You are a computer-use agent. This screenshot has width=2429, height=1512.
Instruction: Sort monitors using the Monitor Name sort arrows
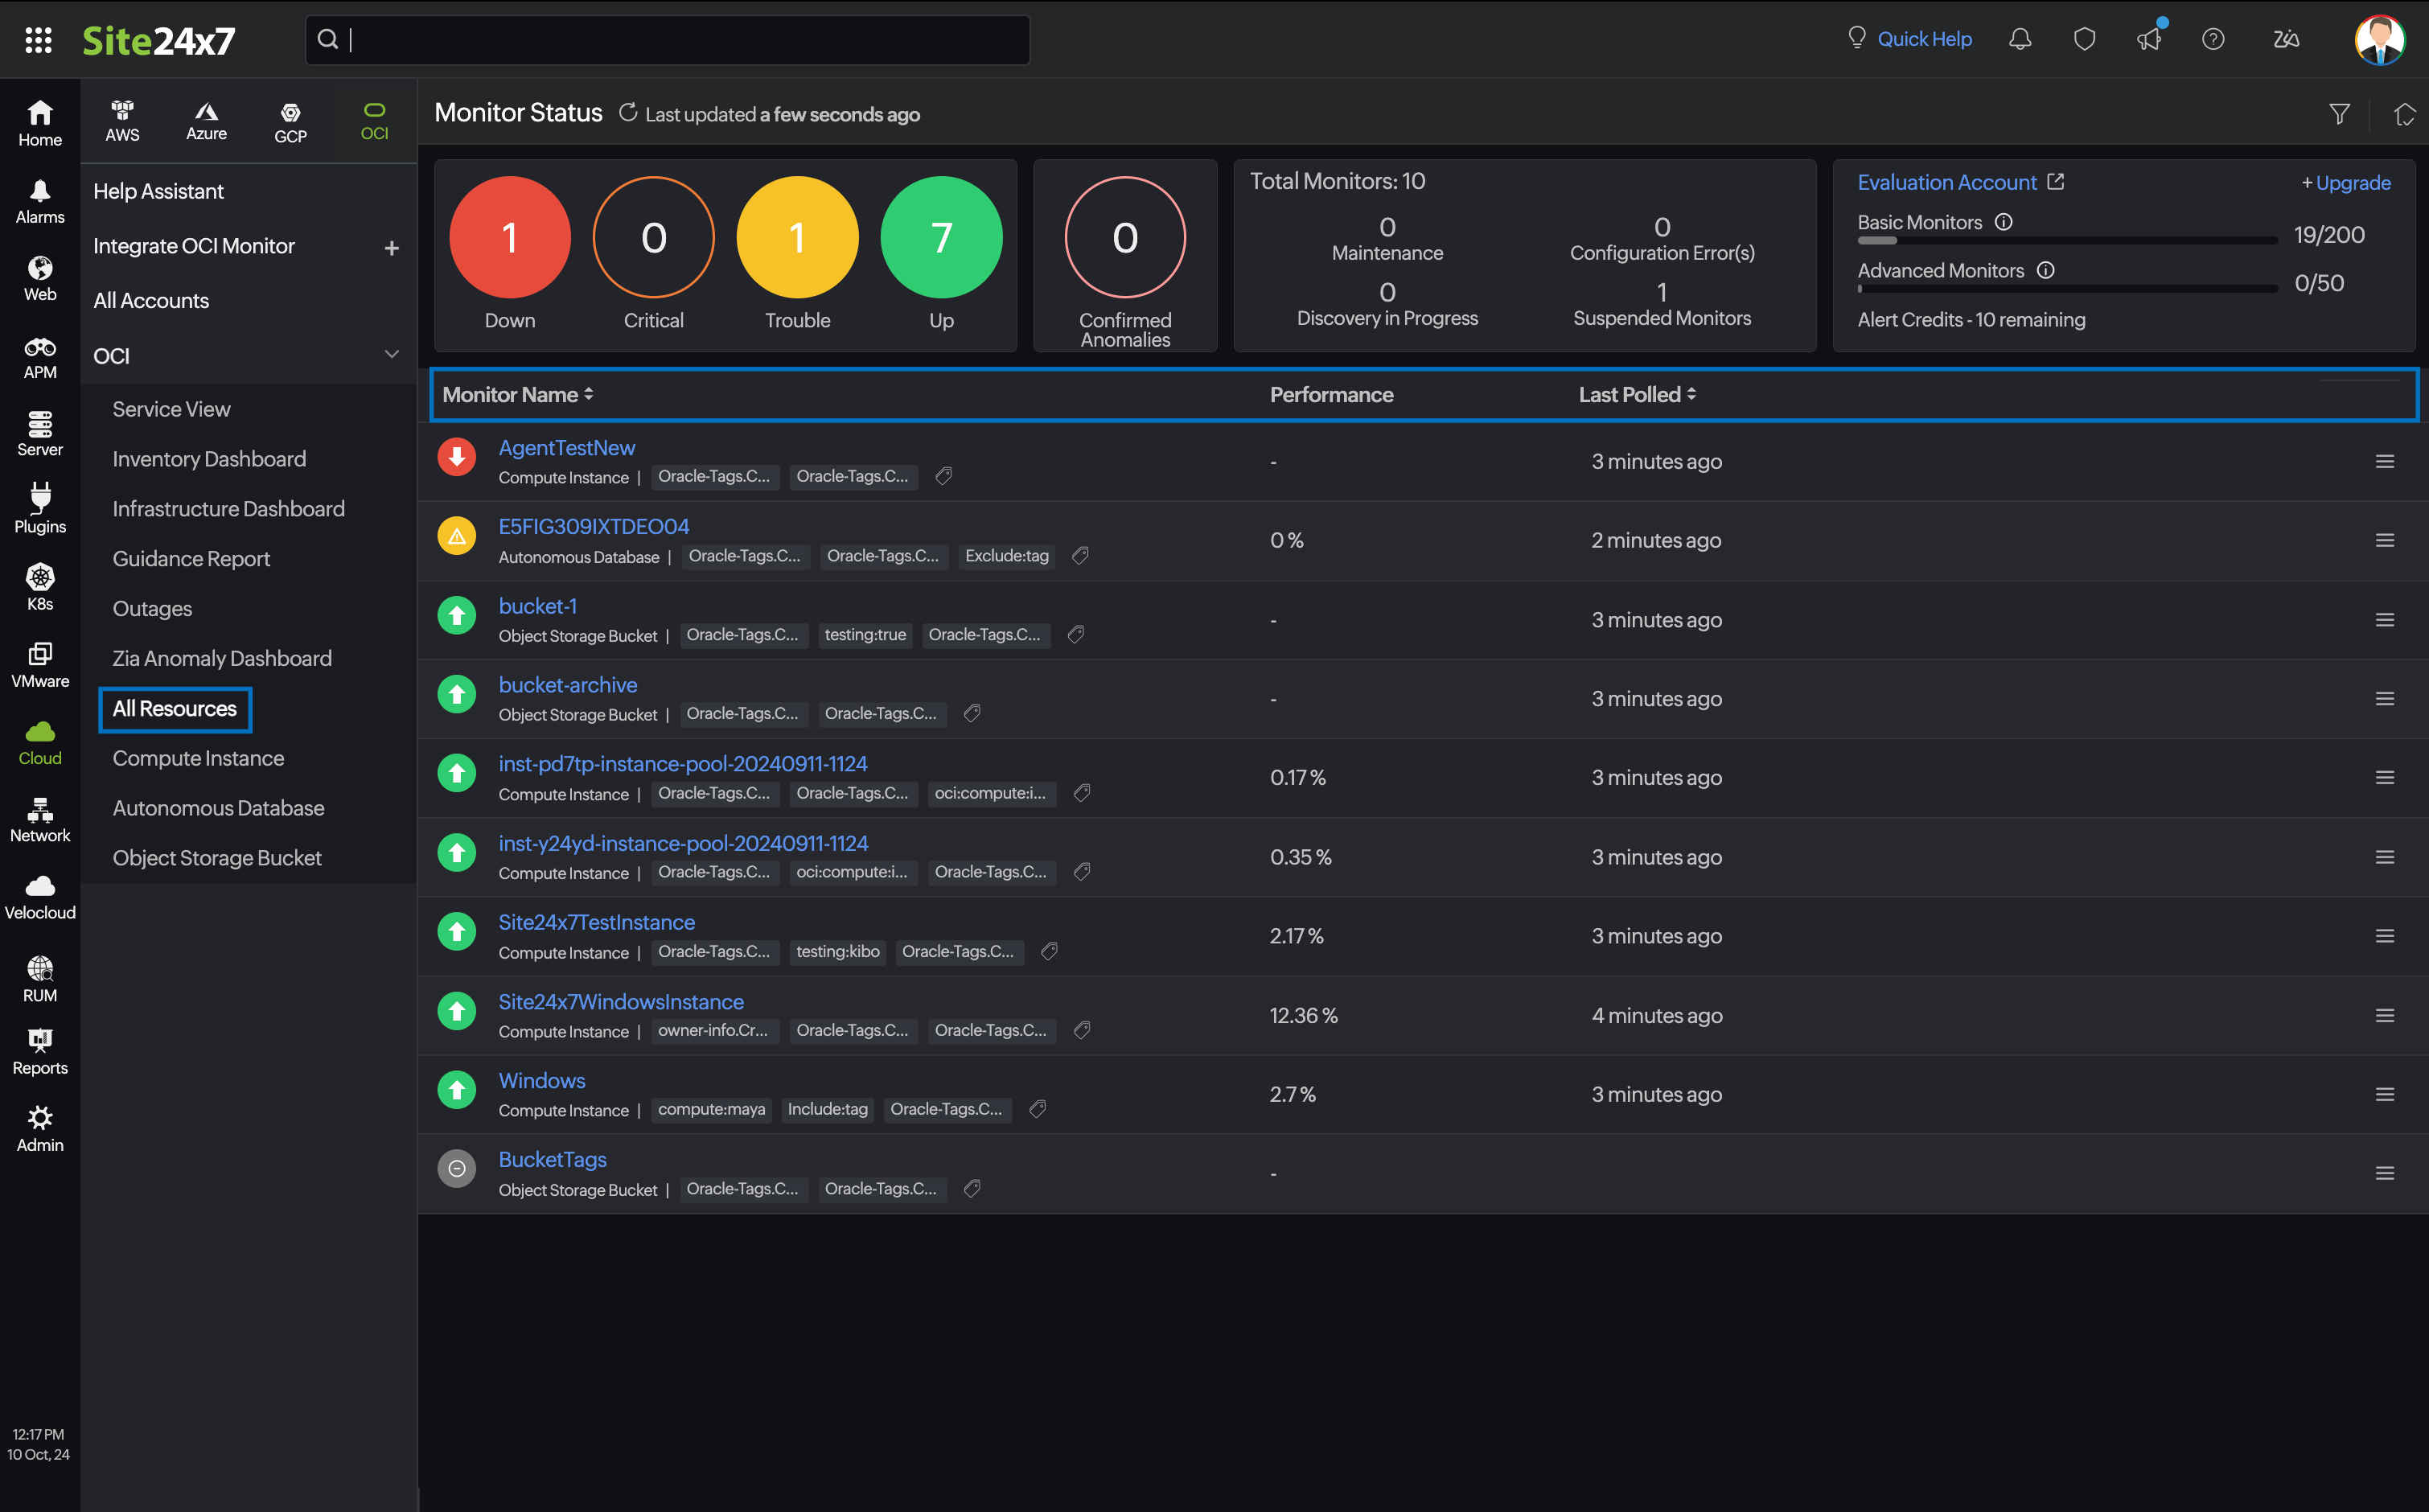click(588, 394)
